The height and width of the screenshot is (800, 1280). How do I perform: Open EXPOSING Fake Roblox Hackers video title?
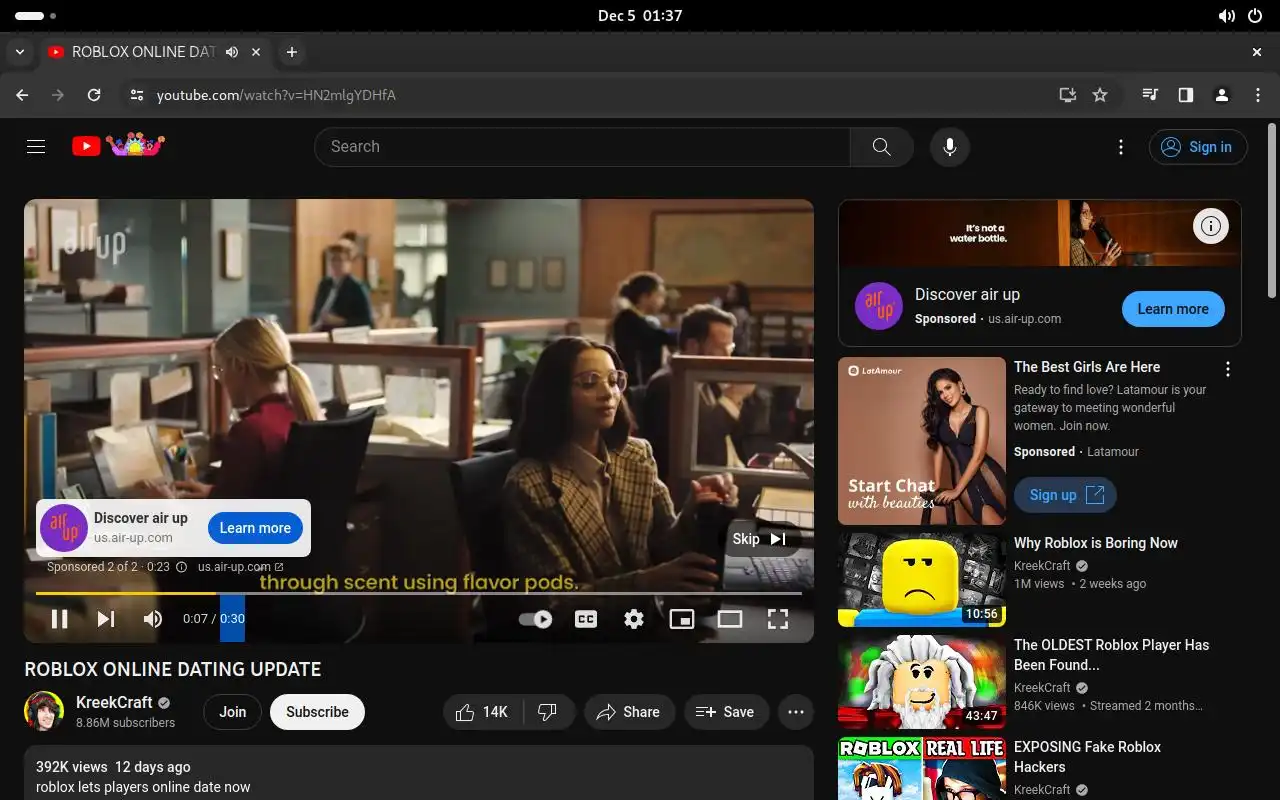1087,757
